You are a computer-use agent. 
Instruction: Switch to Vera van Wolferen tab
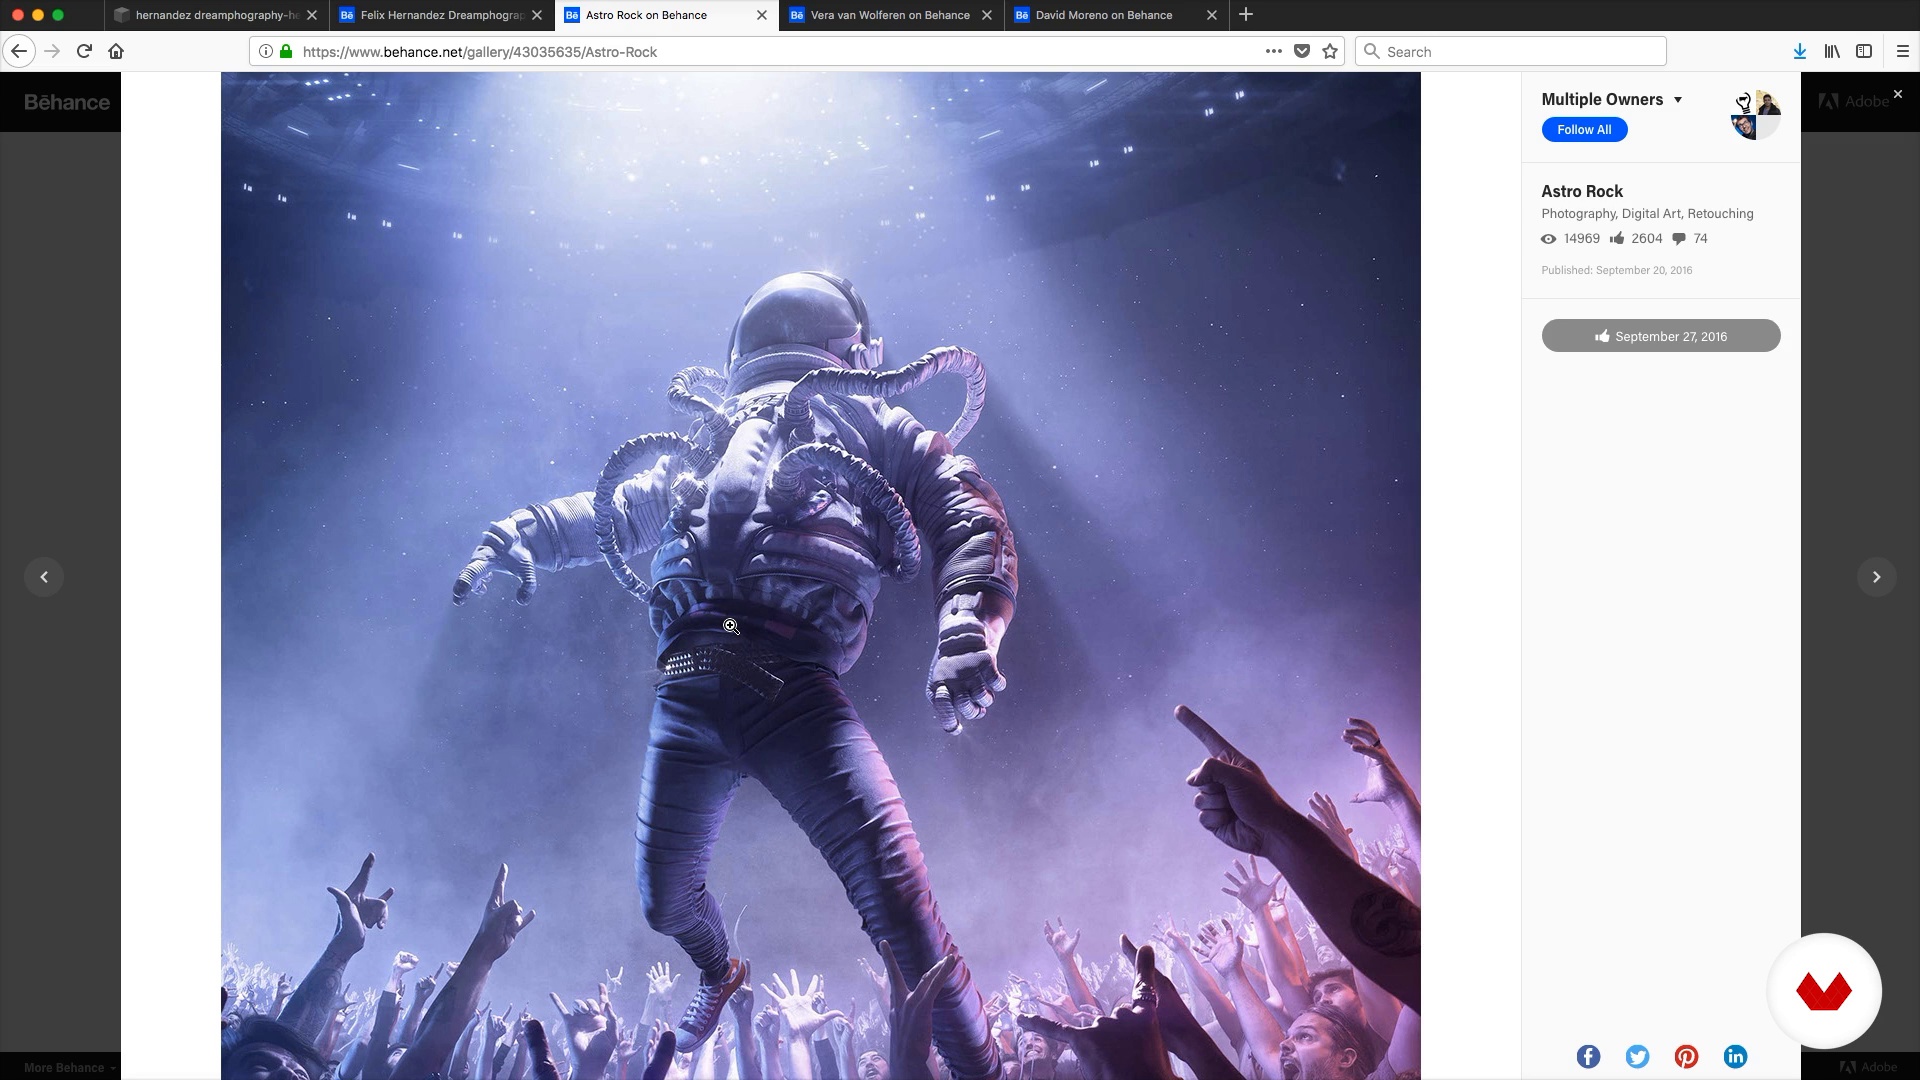point(890,15)
